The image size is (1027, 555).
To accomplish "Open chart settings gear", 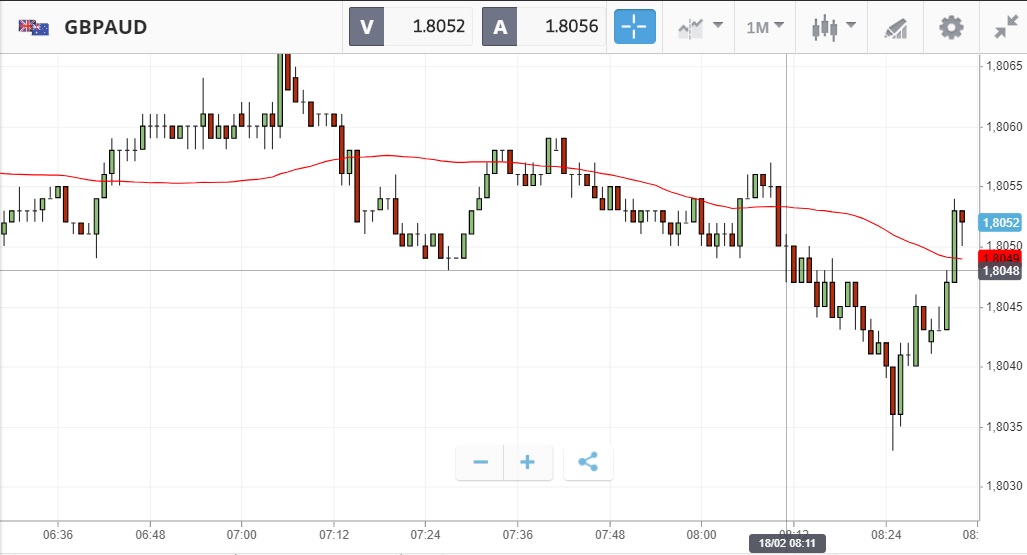I will click(x=951, y=27).
